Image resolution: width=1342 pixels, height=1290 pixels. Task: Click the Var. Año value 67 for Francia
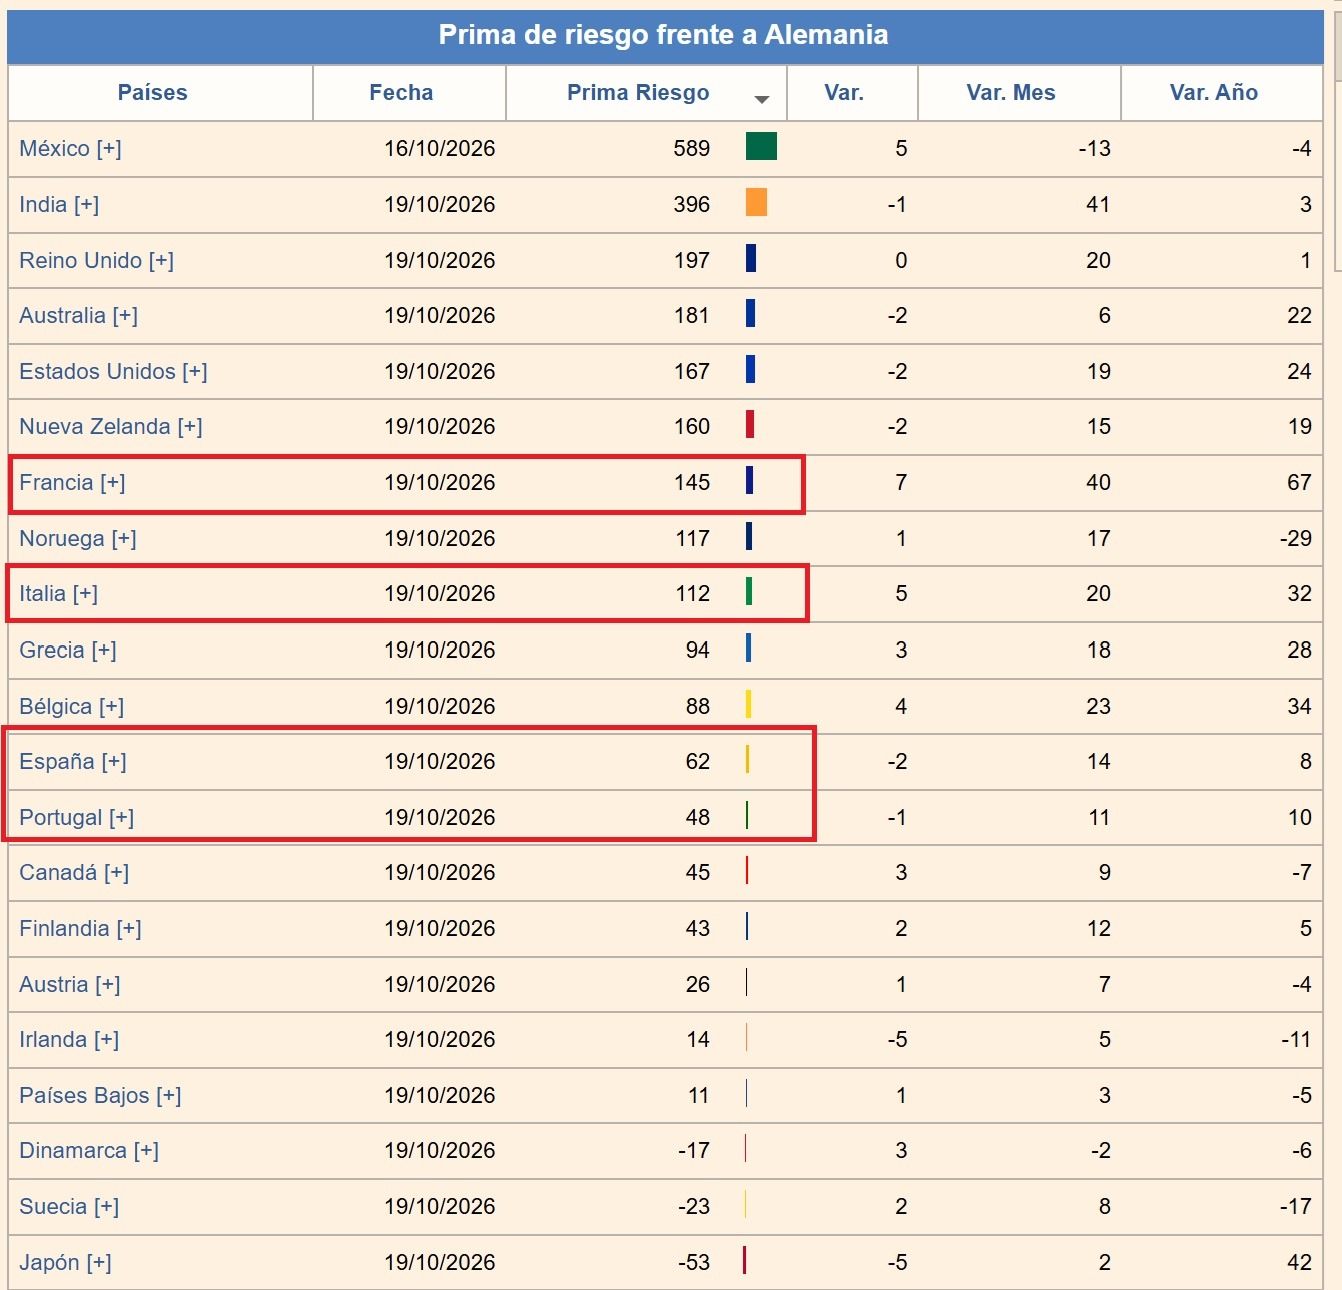1299,483
